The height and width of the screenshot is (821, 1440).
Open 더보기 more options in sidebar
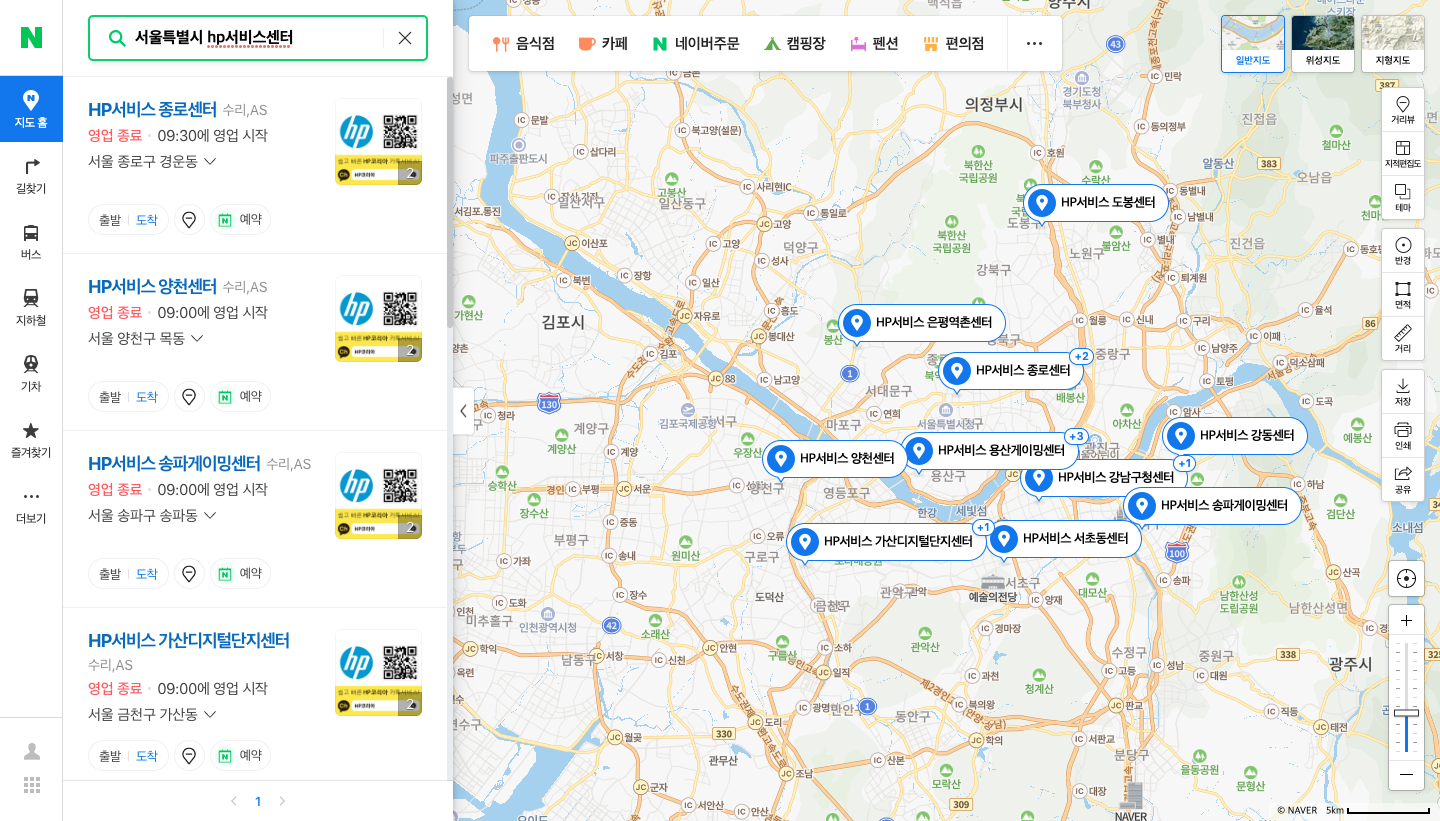pyautogui.click(x=31, y=505)
